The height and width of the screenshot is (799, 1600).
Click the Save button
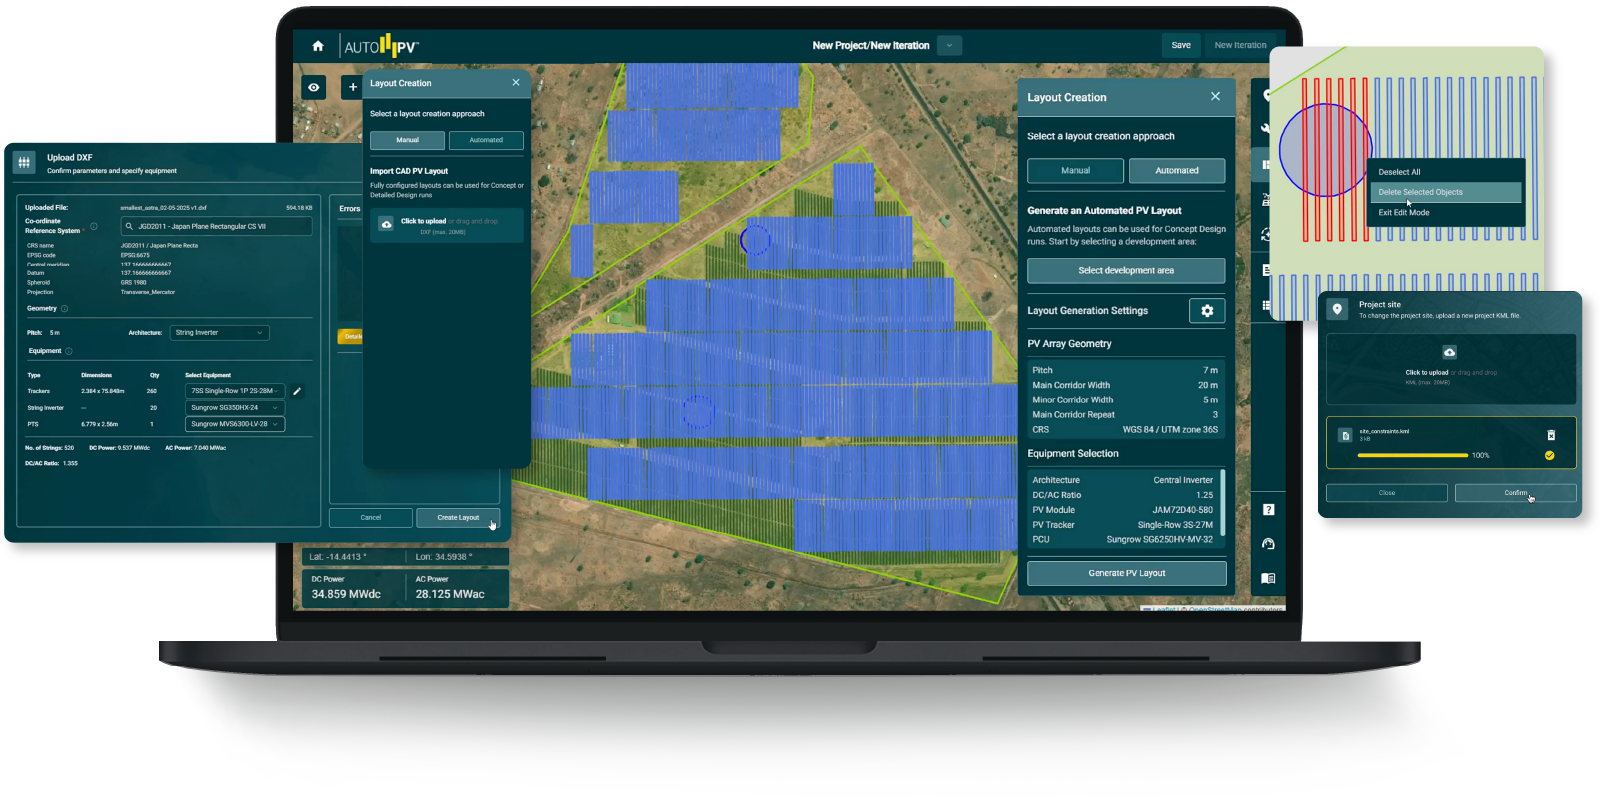point(1181,45)
